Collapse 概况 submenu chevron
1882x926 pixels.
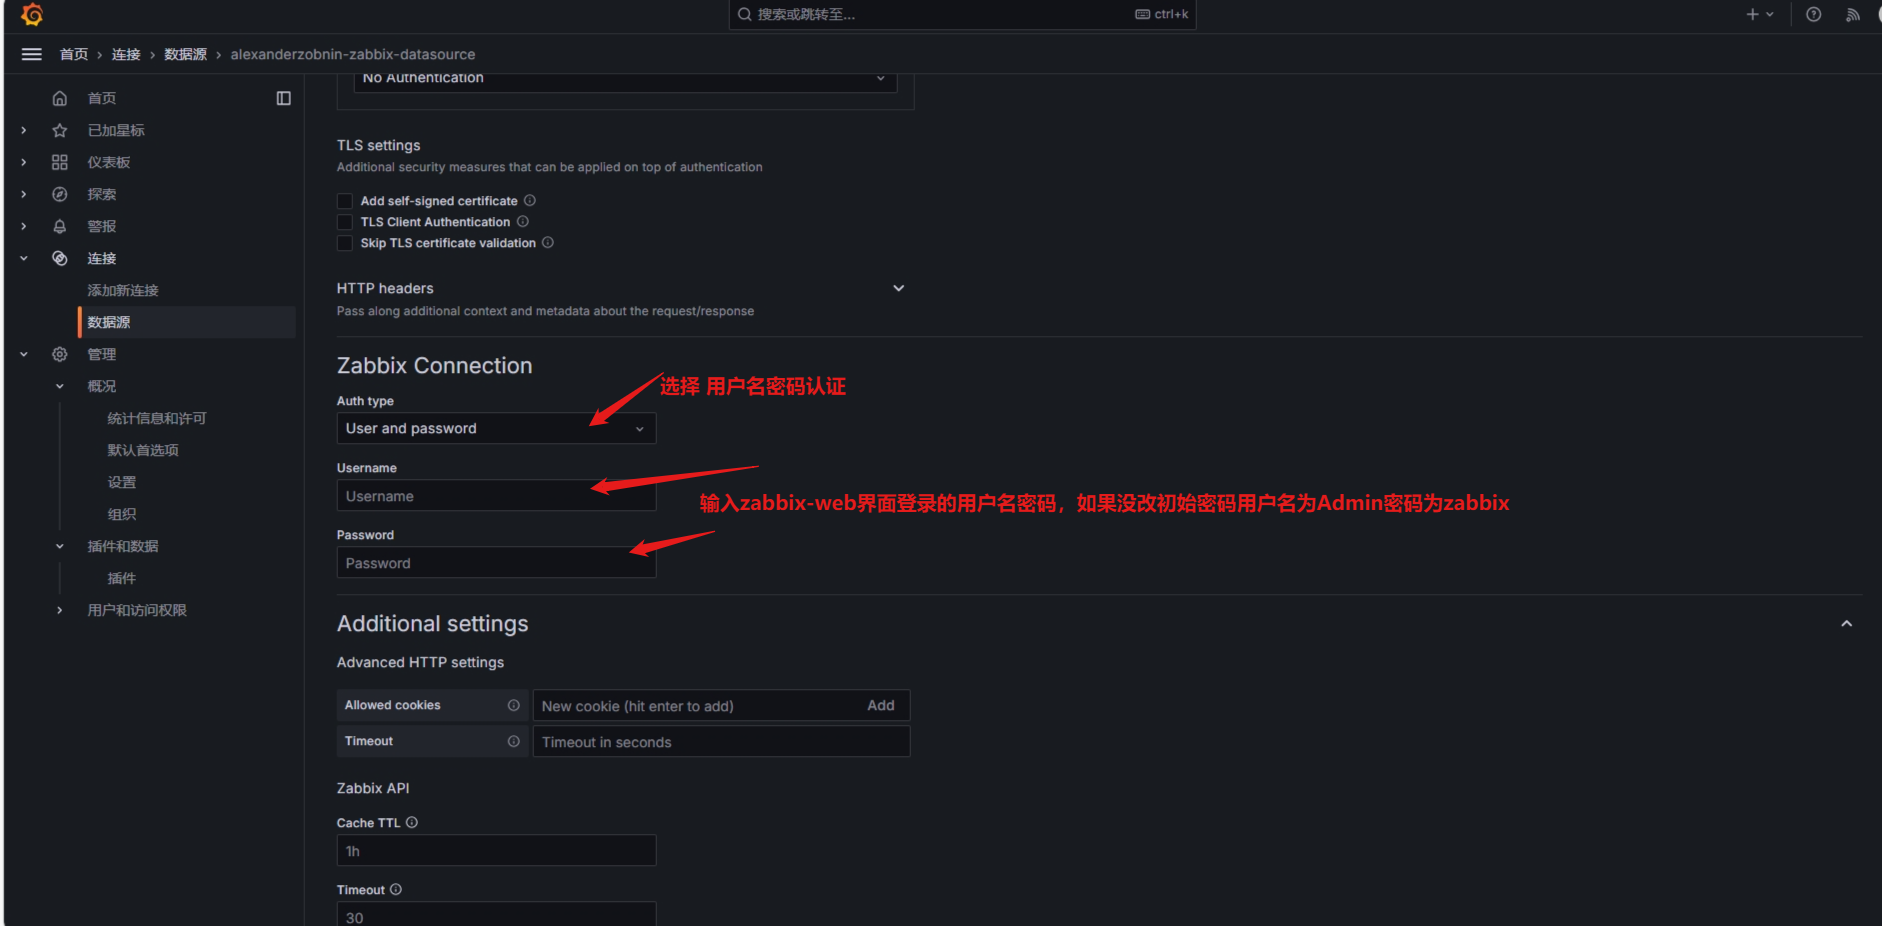click(x=60, y=386)
